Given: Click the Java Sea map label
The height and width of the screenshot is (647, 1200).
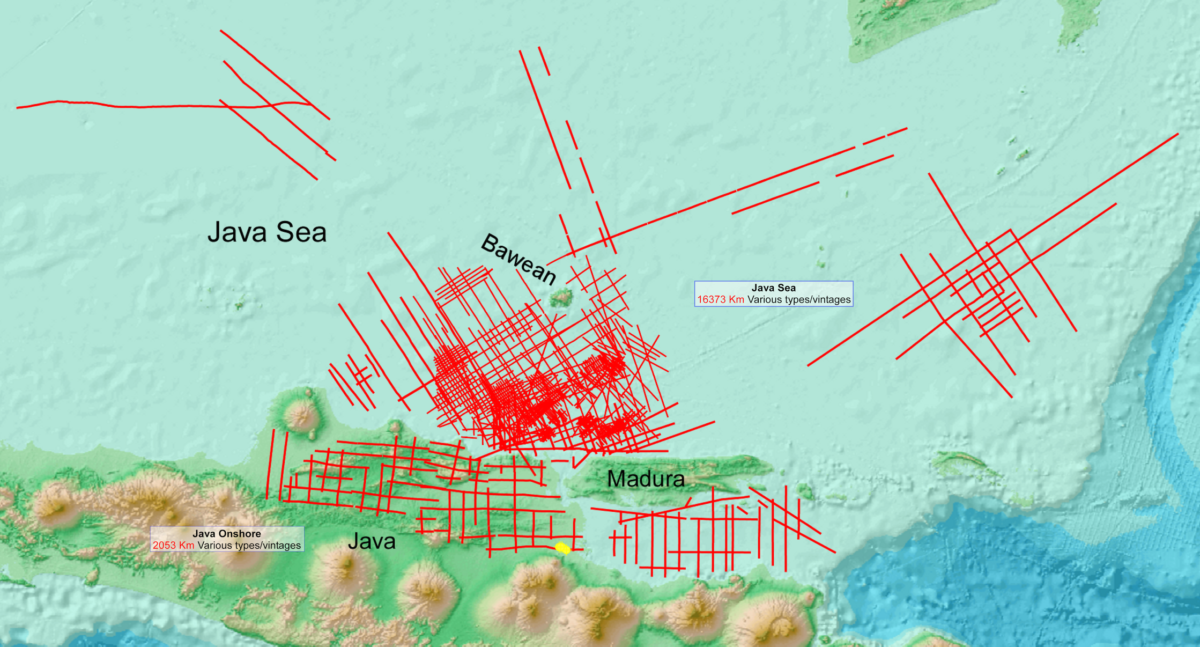Looking at the screenshot, I should [x=268, y=233].
